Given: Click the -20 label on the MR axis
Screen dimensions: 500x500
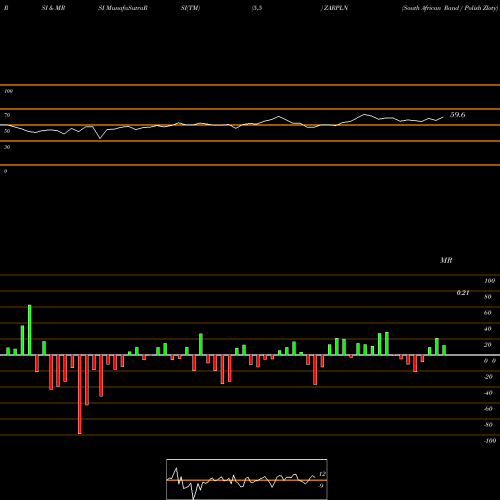Looking at the screenshot, I should [488, 377].
